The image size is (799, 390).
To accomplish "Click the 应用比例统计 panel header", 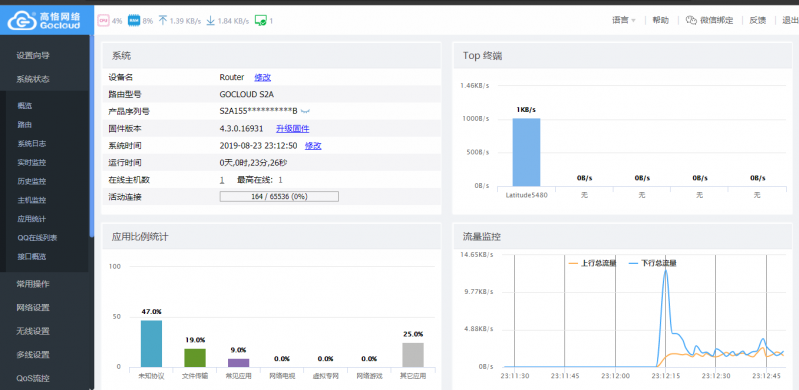I will click(272, 237).
